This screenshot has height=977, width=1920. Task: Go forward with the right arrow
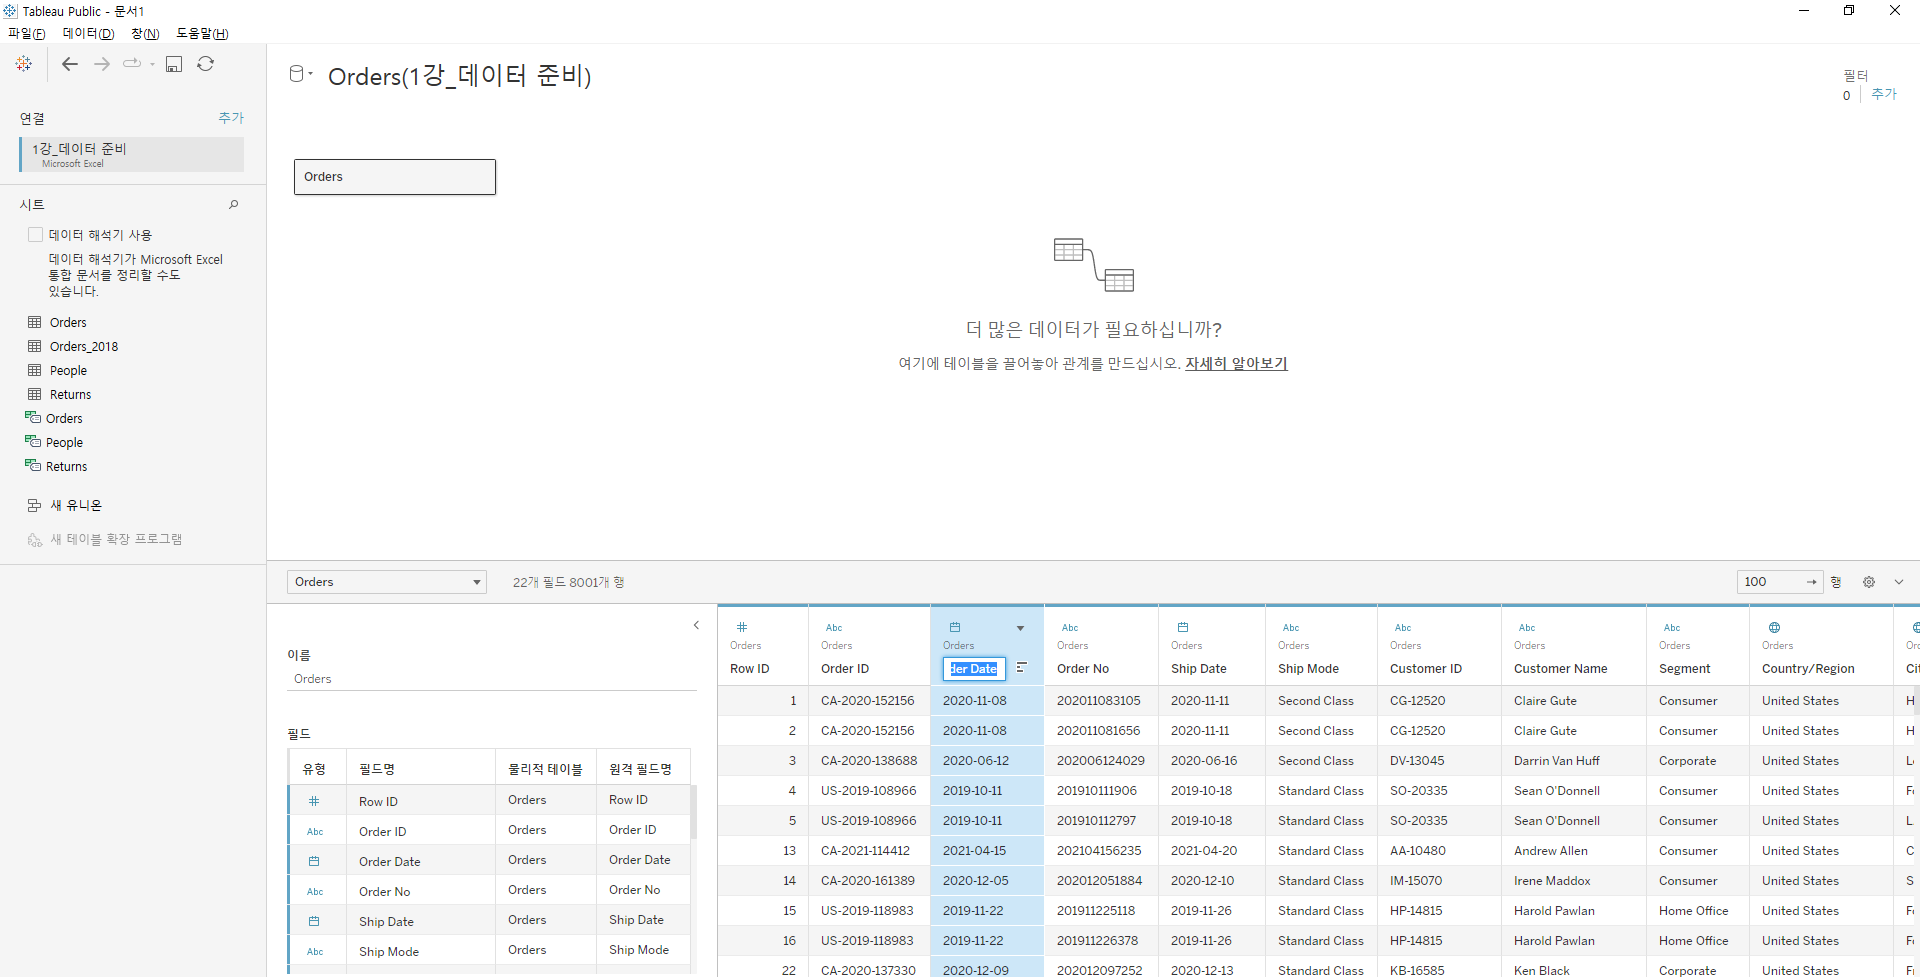pos(102,64)
